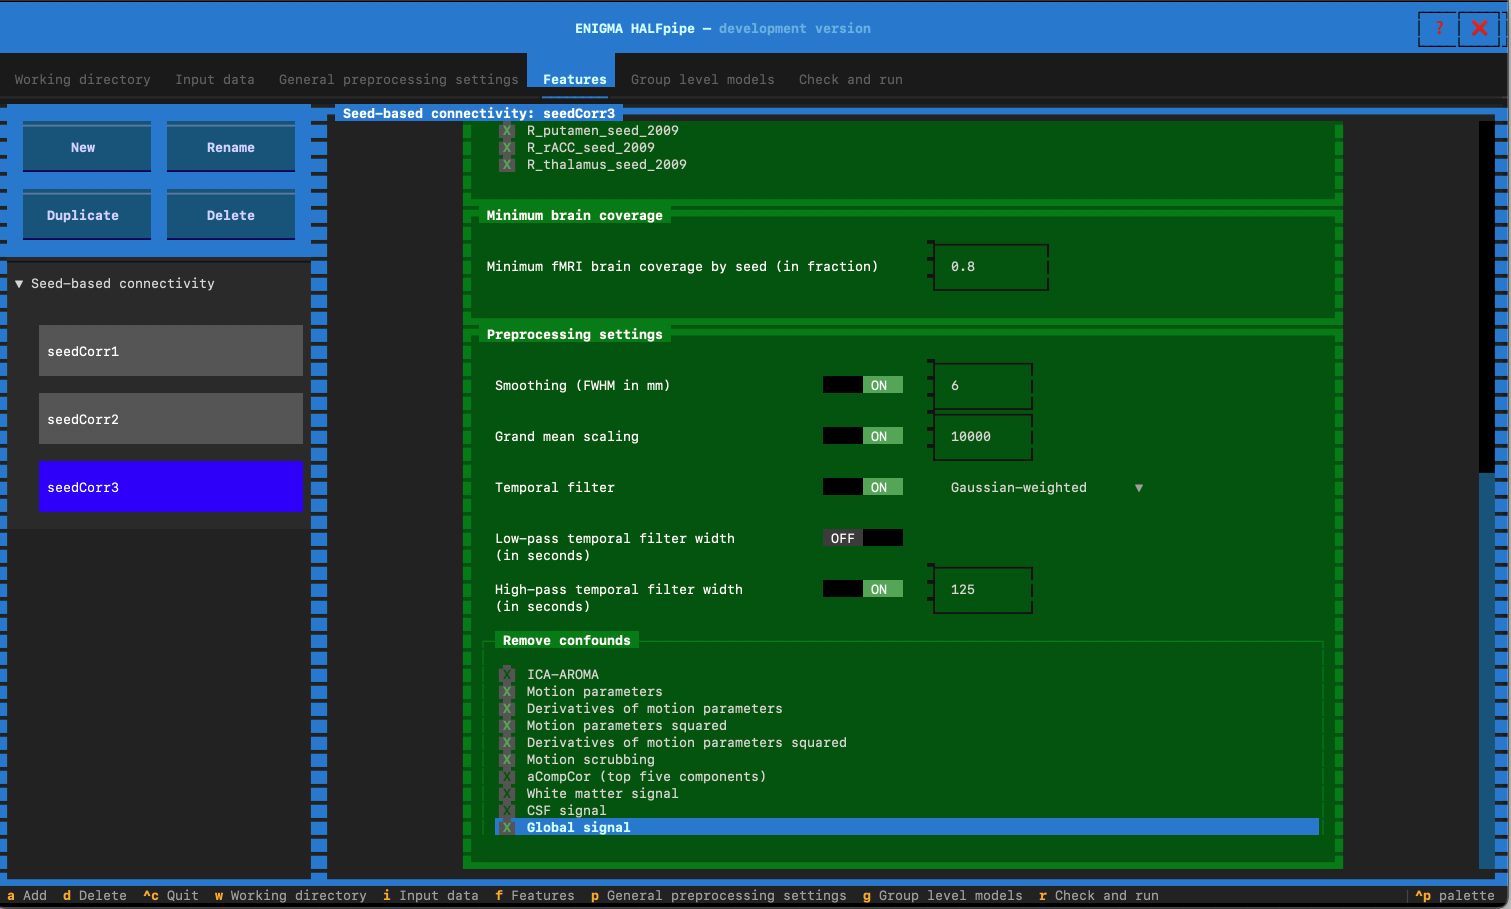The image size is (1511, 909).
Task: Enable the Low-pass temporal filter switch
Action: pos(863,538)
